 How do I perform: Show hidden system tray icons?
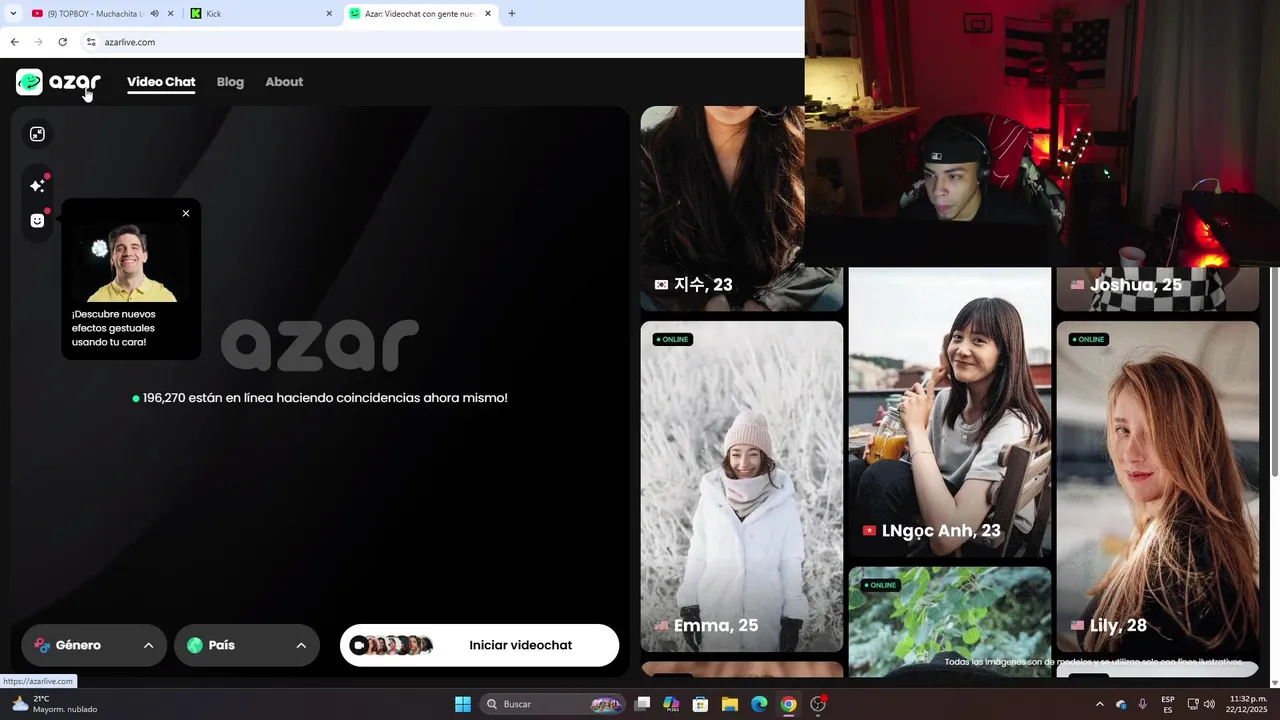[1100, 704]
